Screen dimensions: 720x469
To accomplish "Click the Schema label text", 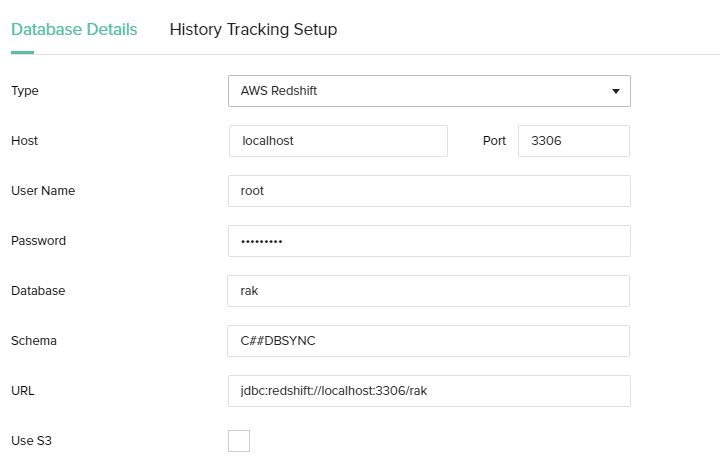I will point(34,341).
